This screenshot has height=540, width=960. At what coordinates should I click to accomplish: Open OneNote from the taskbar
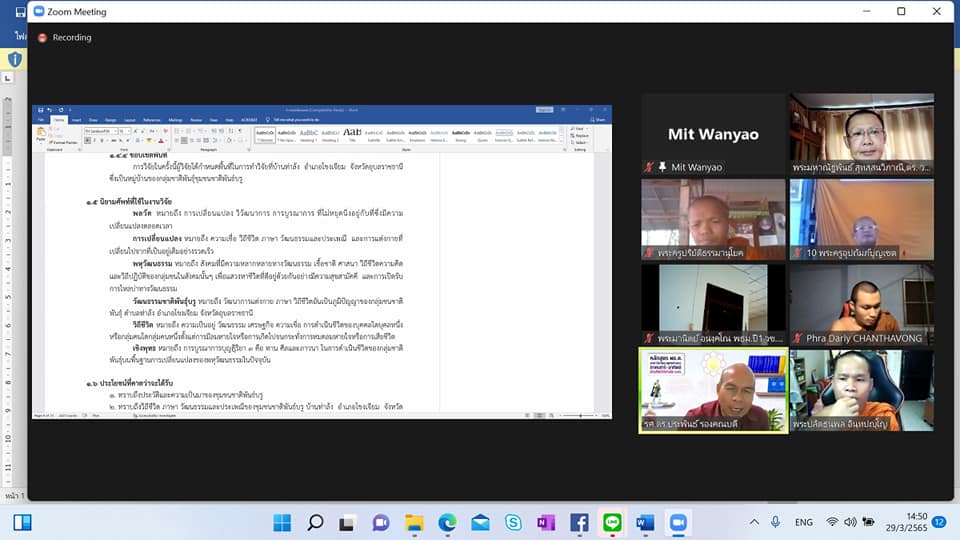click(x=546, y=523)
